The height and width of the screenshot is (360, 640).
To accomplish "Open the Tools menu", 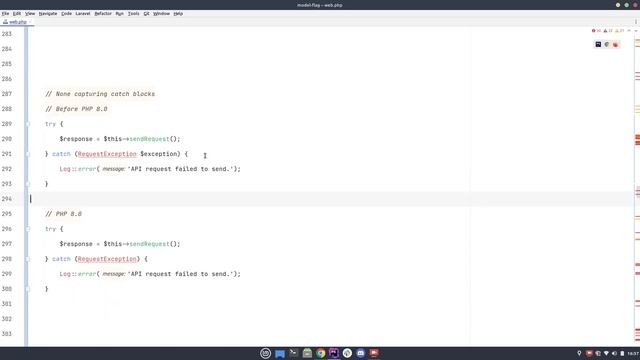I will [133, 13].
